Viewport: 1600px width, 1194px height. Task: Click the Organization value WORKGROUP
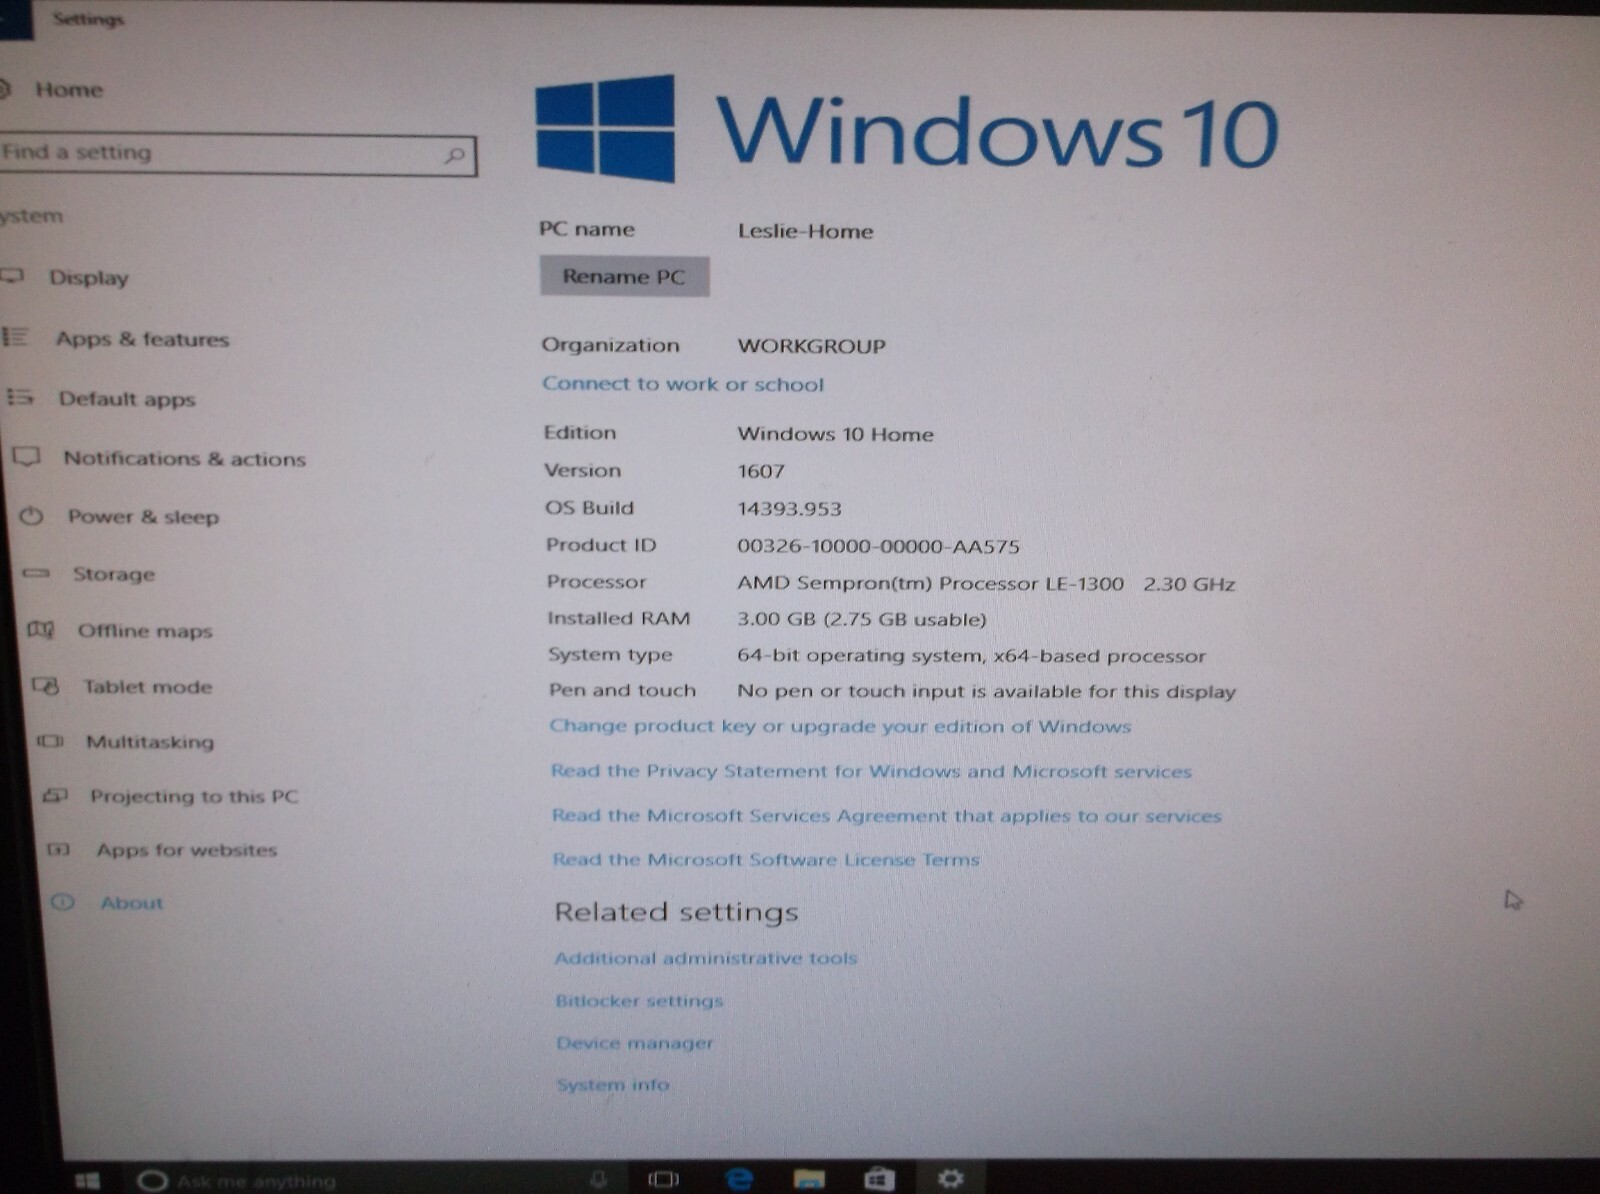[812, 346]
